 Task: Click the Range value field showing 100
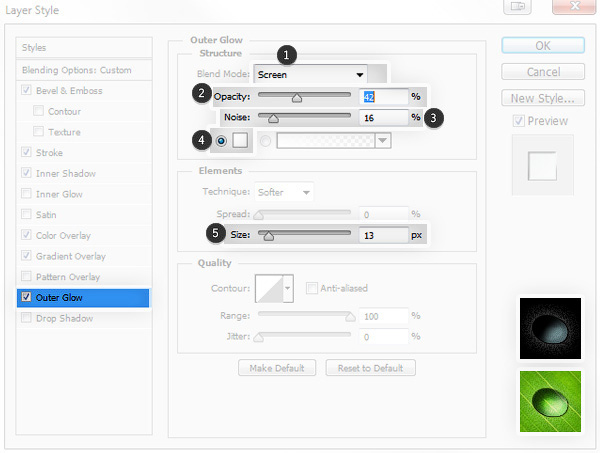click(384, 316)
